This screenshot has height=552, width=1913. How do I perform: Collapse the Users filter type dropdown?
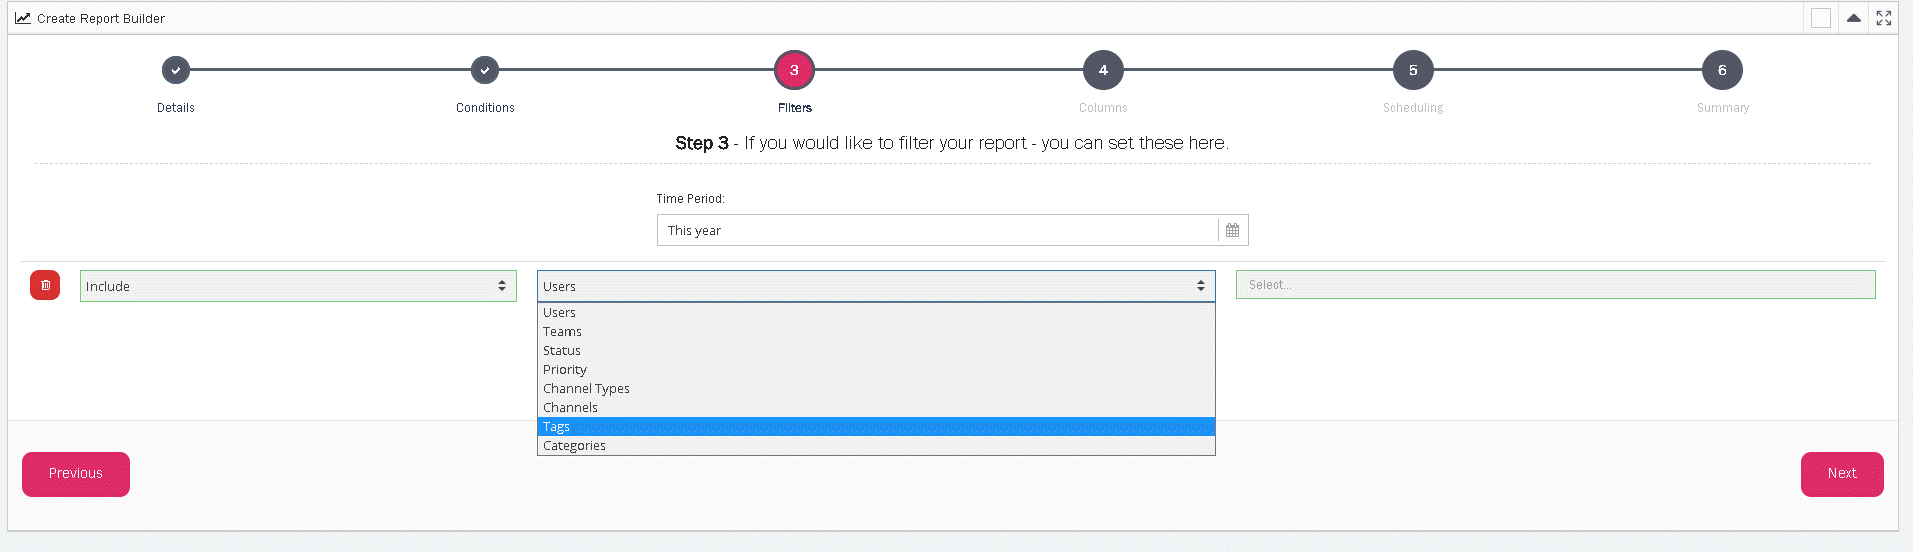(876, 286)
